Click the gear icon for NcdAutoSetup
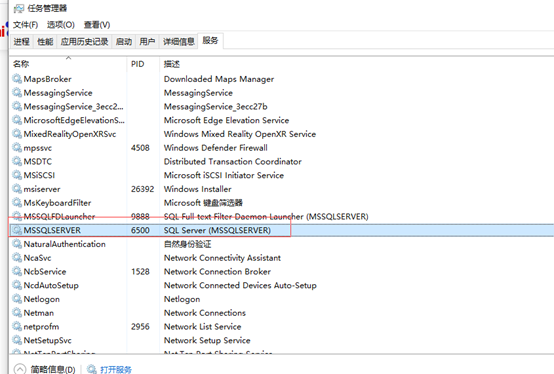554x374 pixels. 17,285
